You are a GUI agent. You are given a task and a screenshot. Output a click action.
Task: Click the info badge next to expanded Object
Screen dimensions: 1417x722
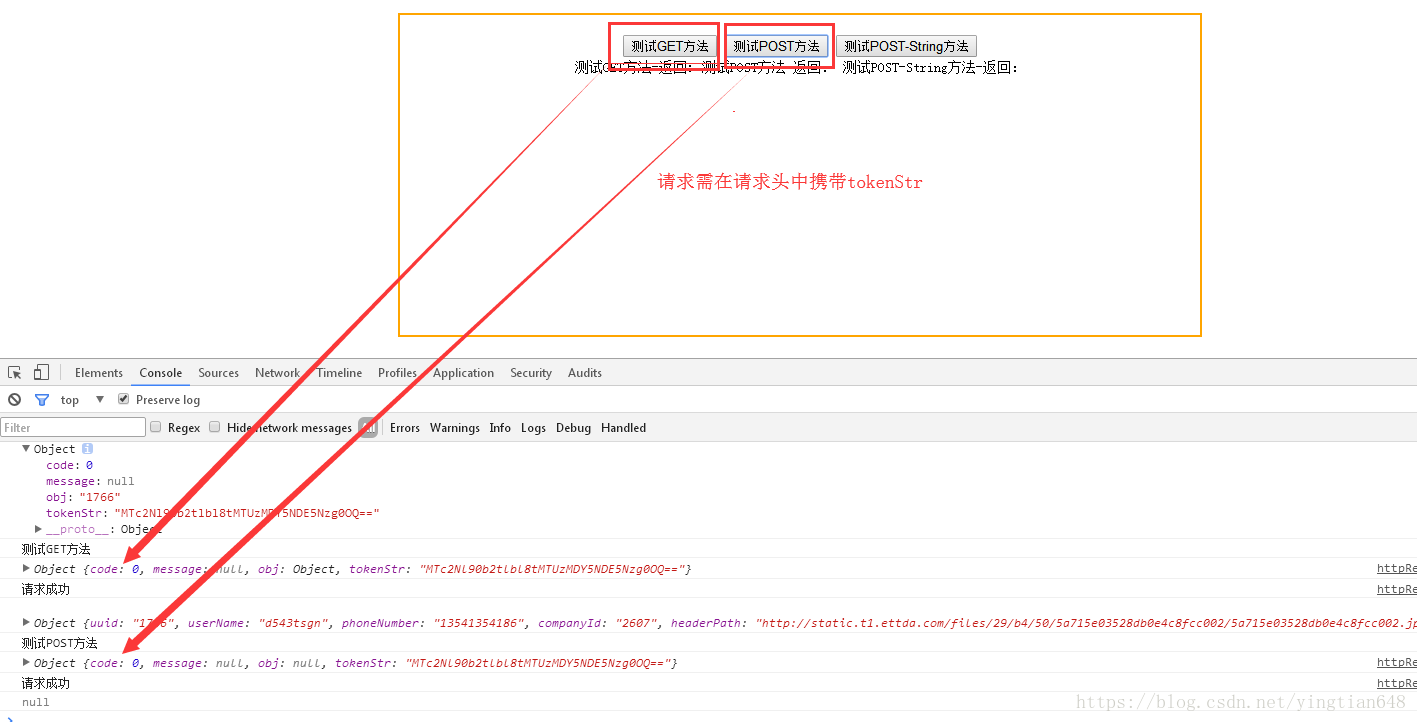pyautogui.click(x=87, y=449)
